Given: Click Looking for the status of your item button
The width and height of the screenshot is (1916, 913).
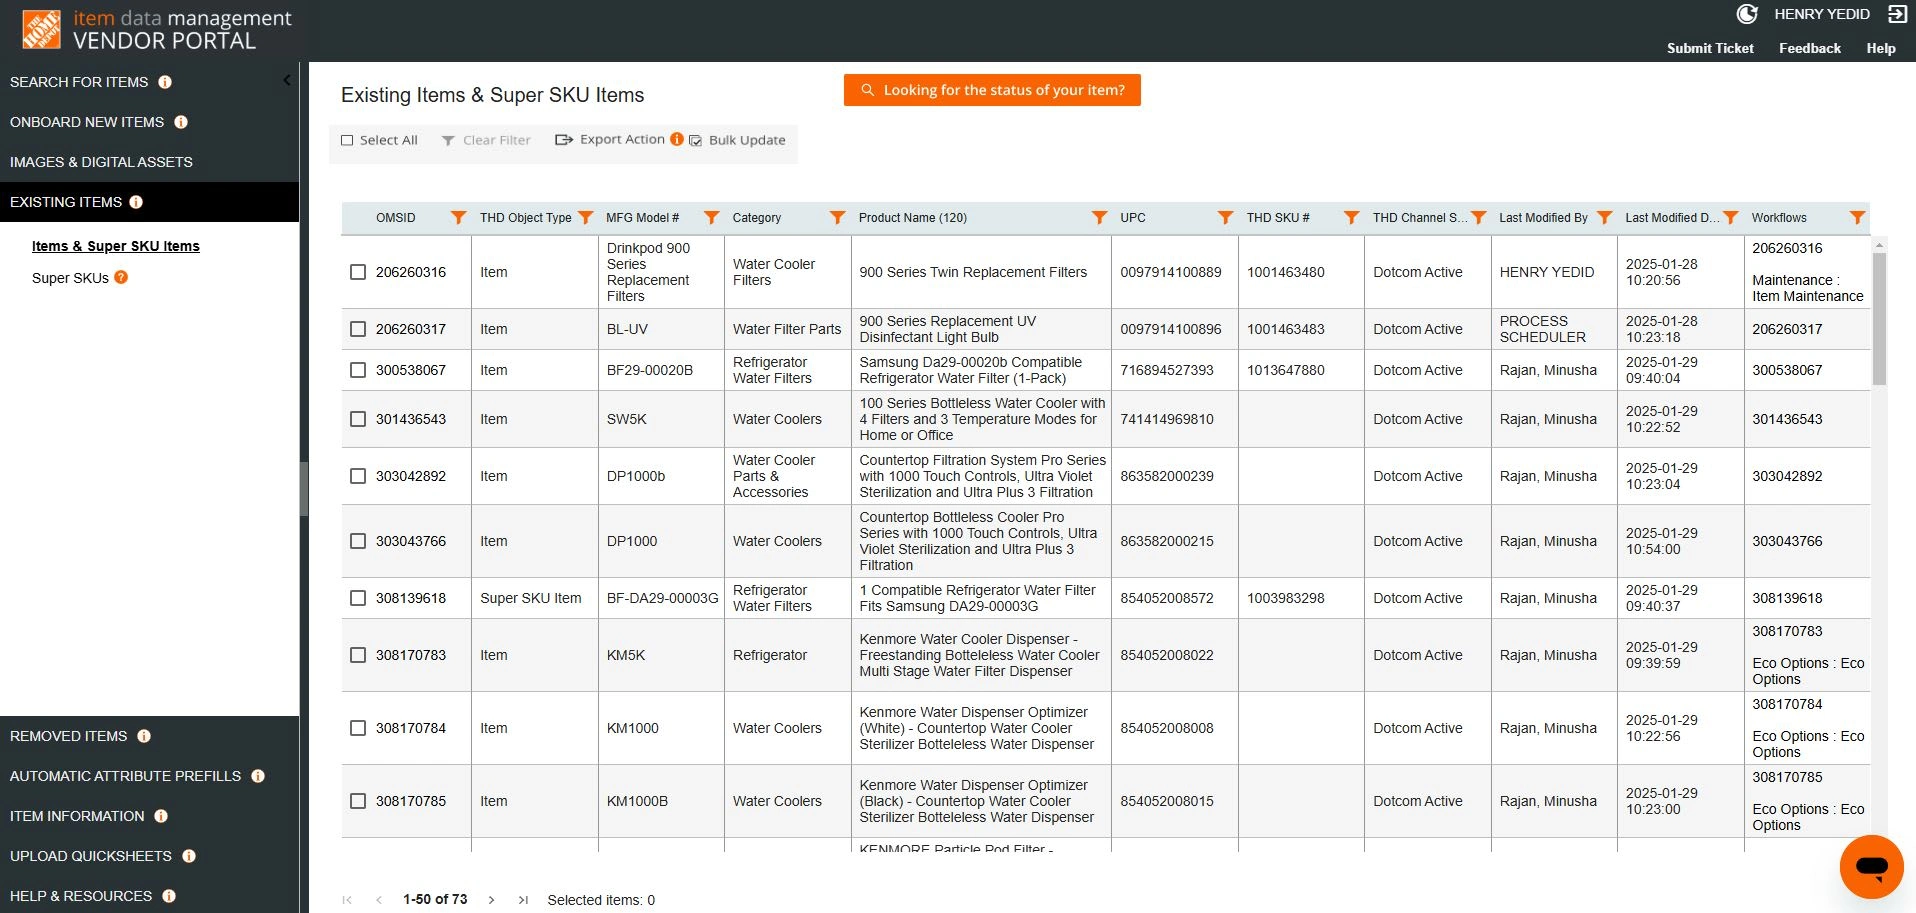Looking at the screenshot, I should [992, 90].
